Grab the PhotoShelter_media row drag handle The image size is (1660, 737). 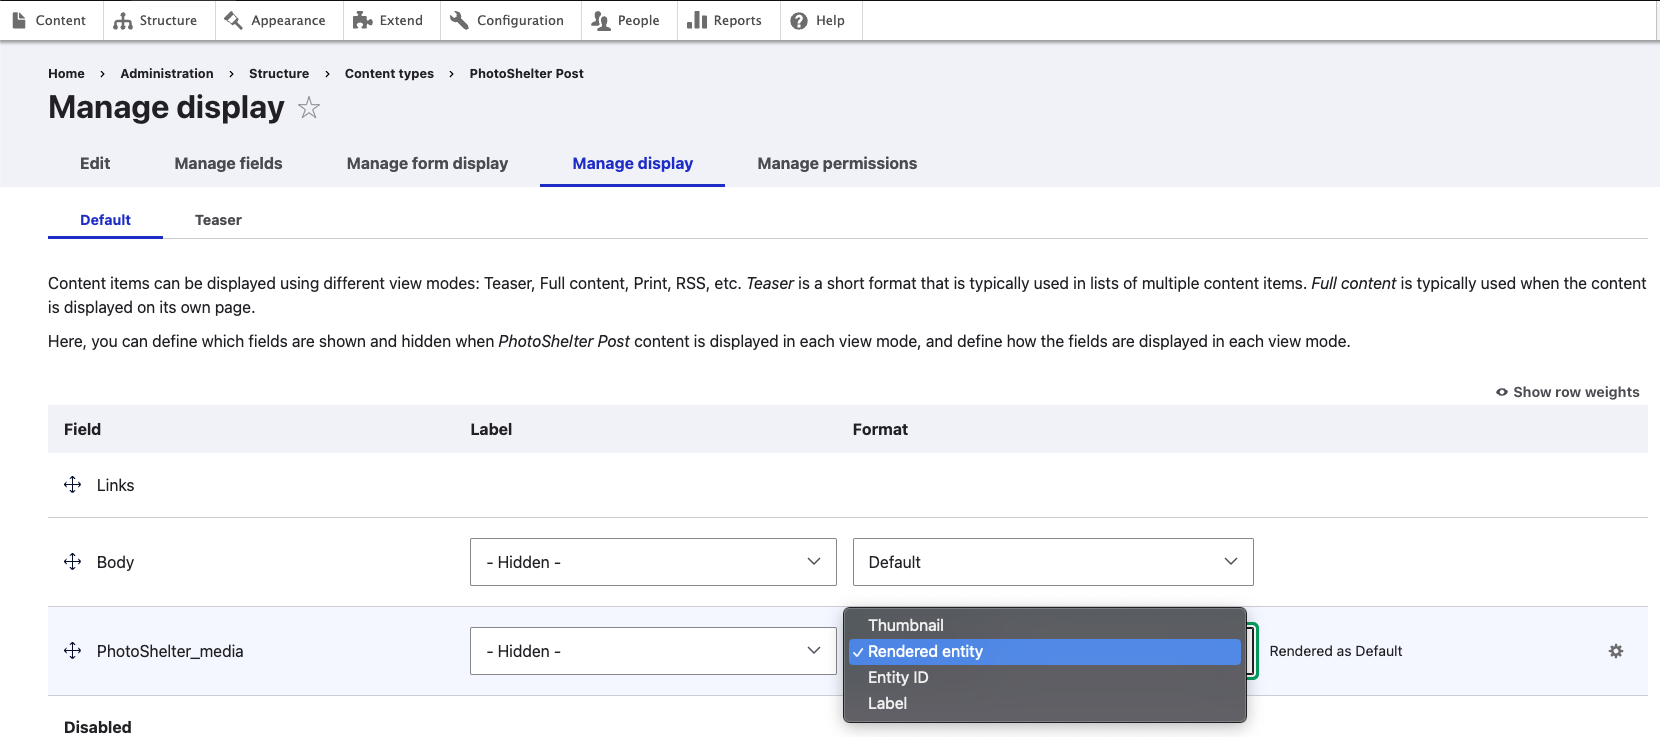[x=72, y=651]
